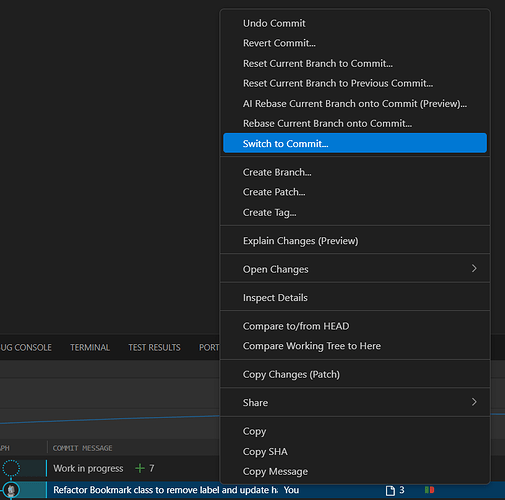Click Create Tag... menu entry

click(x=355, y=212)
